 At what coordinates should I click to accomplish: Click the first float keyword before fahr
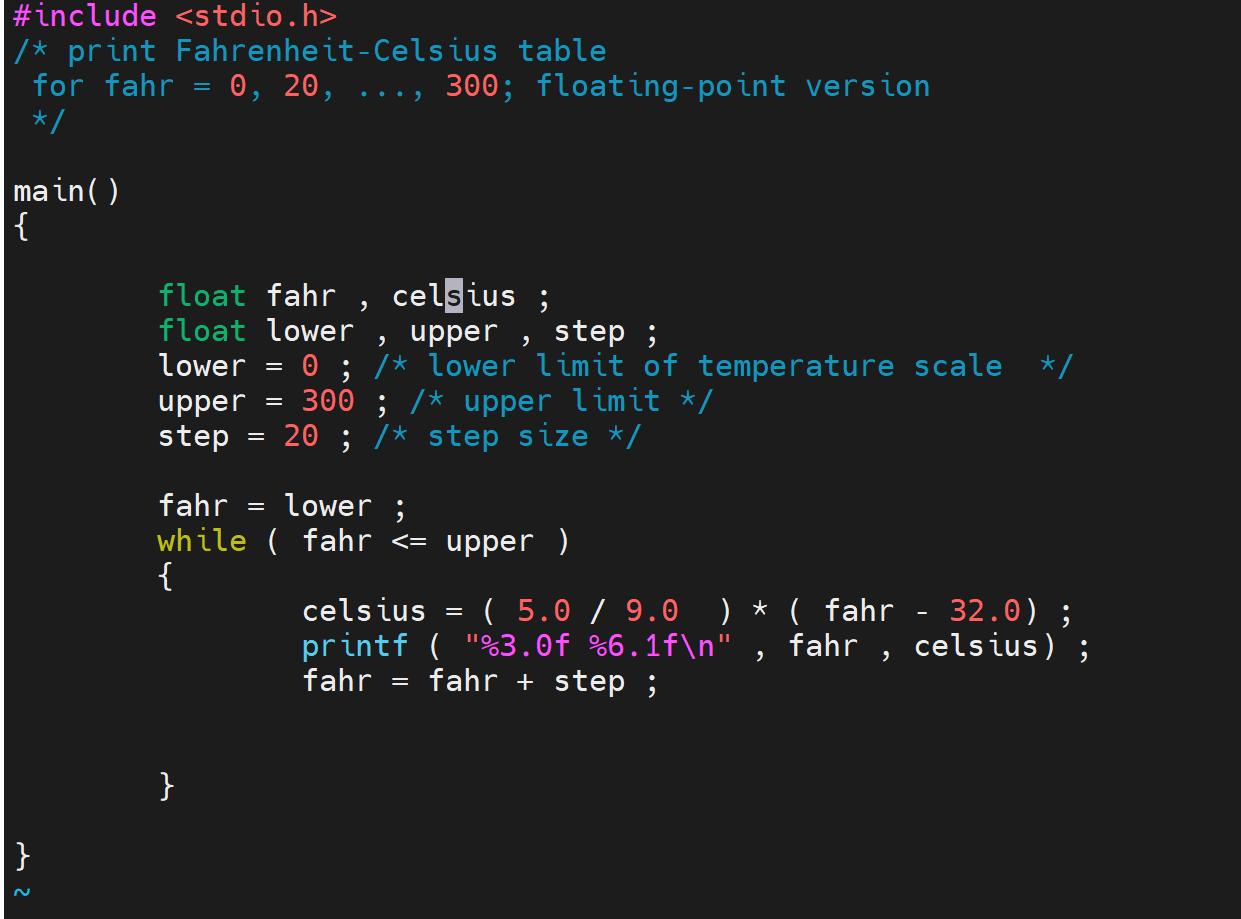[202, 296]
